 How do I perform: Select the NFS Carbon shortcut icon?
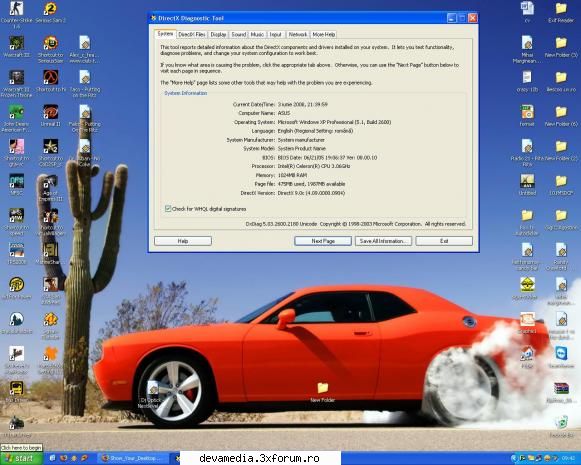pyautogui.click(x=16, y=181)
